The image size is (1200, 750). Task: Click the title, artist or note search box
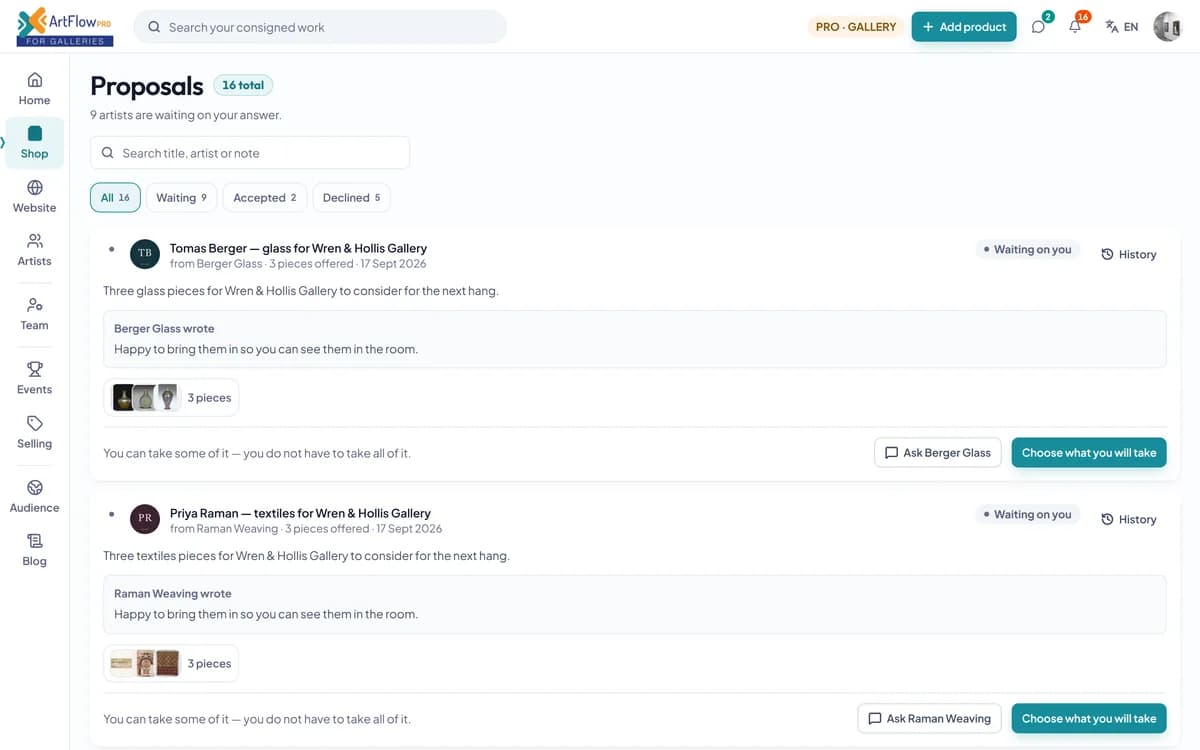coord(250,153)
